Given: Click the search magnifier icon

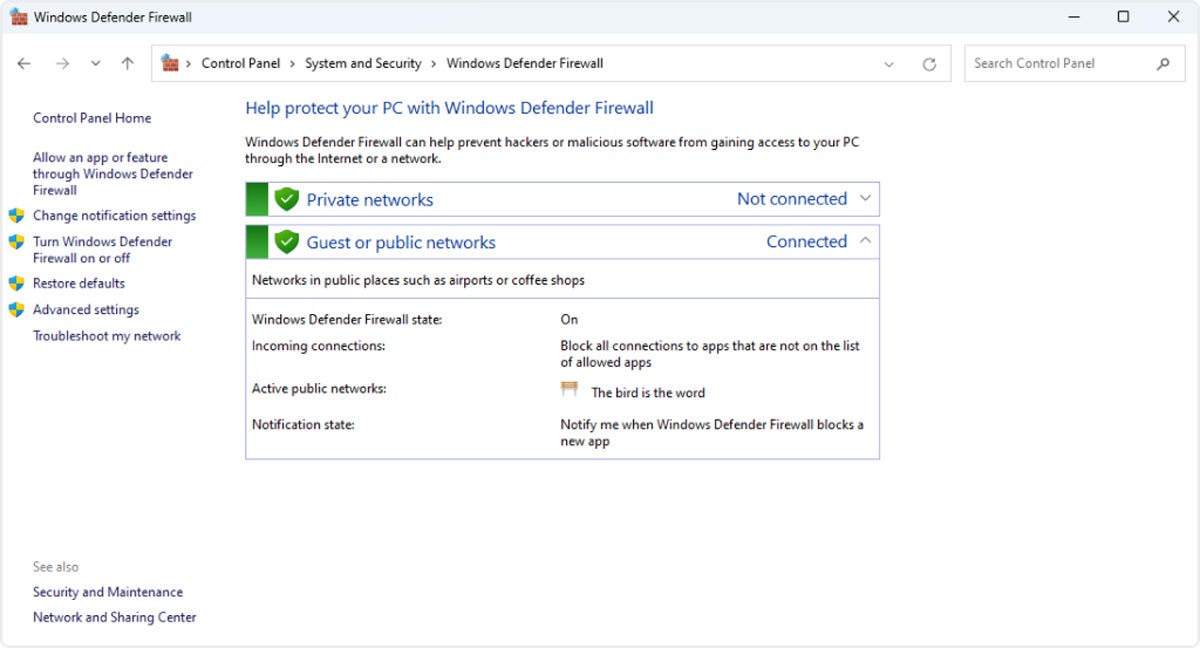Looking at the screenshot, I should (x=1162, y=63).
